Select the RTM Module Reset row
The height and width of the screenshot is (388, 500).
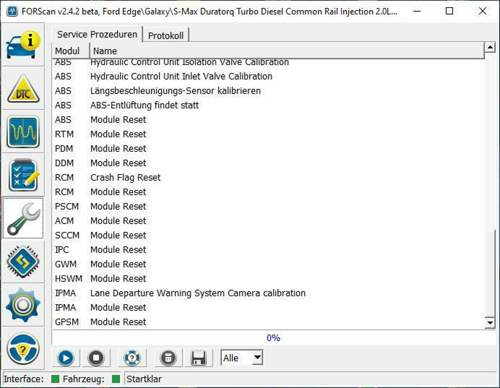pyautogui.click(x=268, y=134)
